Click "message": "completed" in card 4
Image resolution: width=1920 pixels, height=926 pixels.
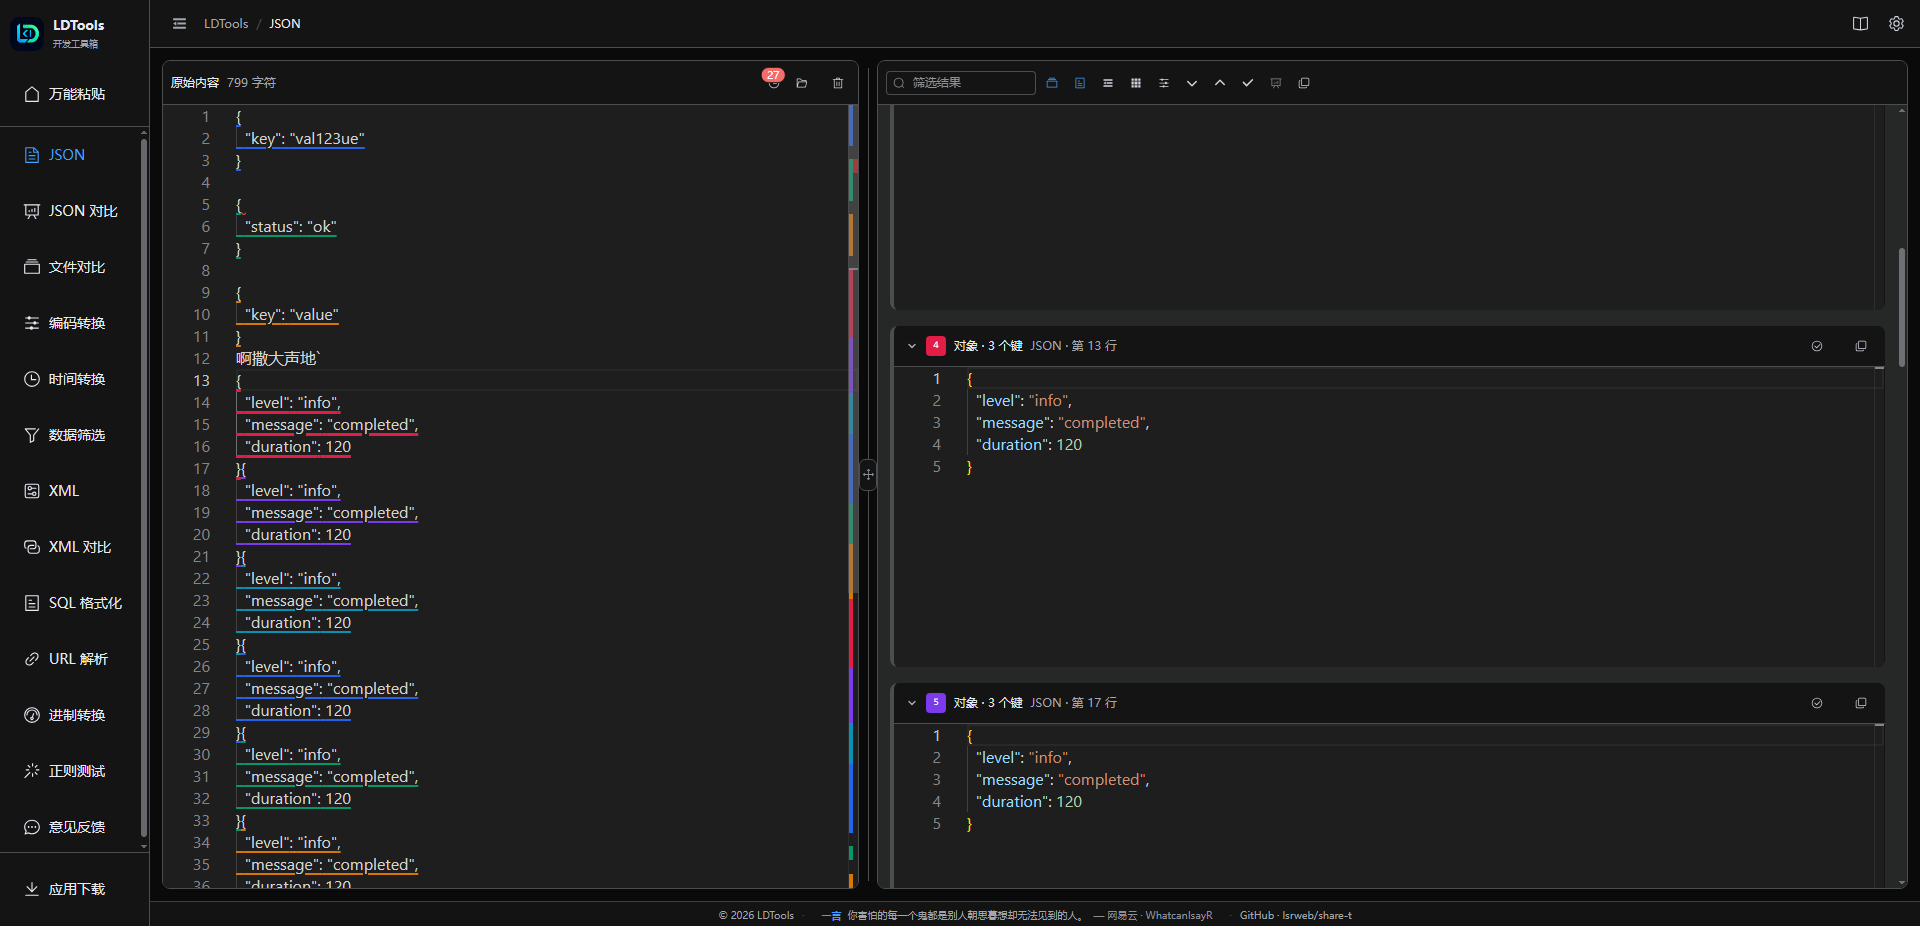click(x=1062, y=423)
